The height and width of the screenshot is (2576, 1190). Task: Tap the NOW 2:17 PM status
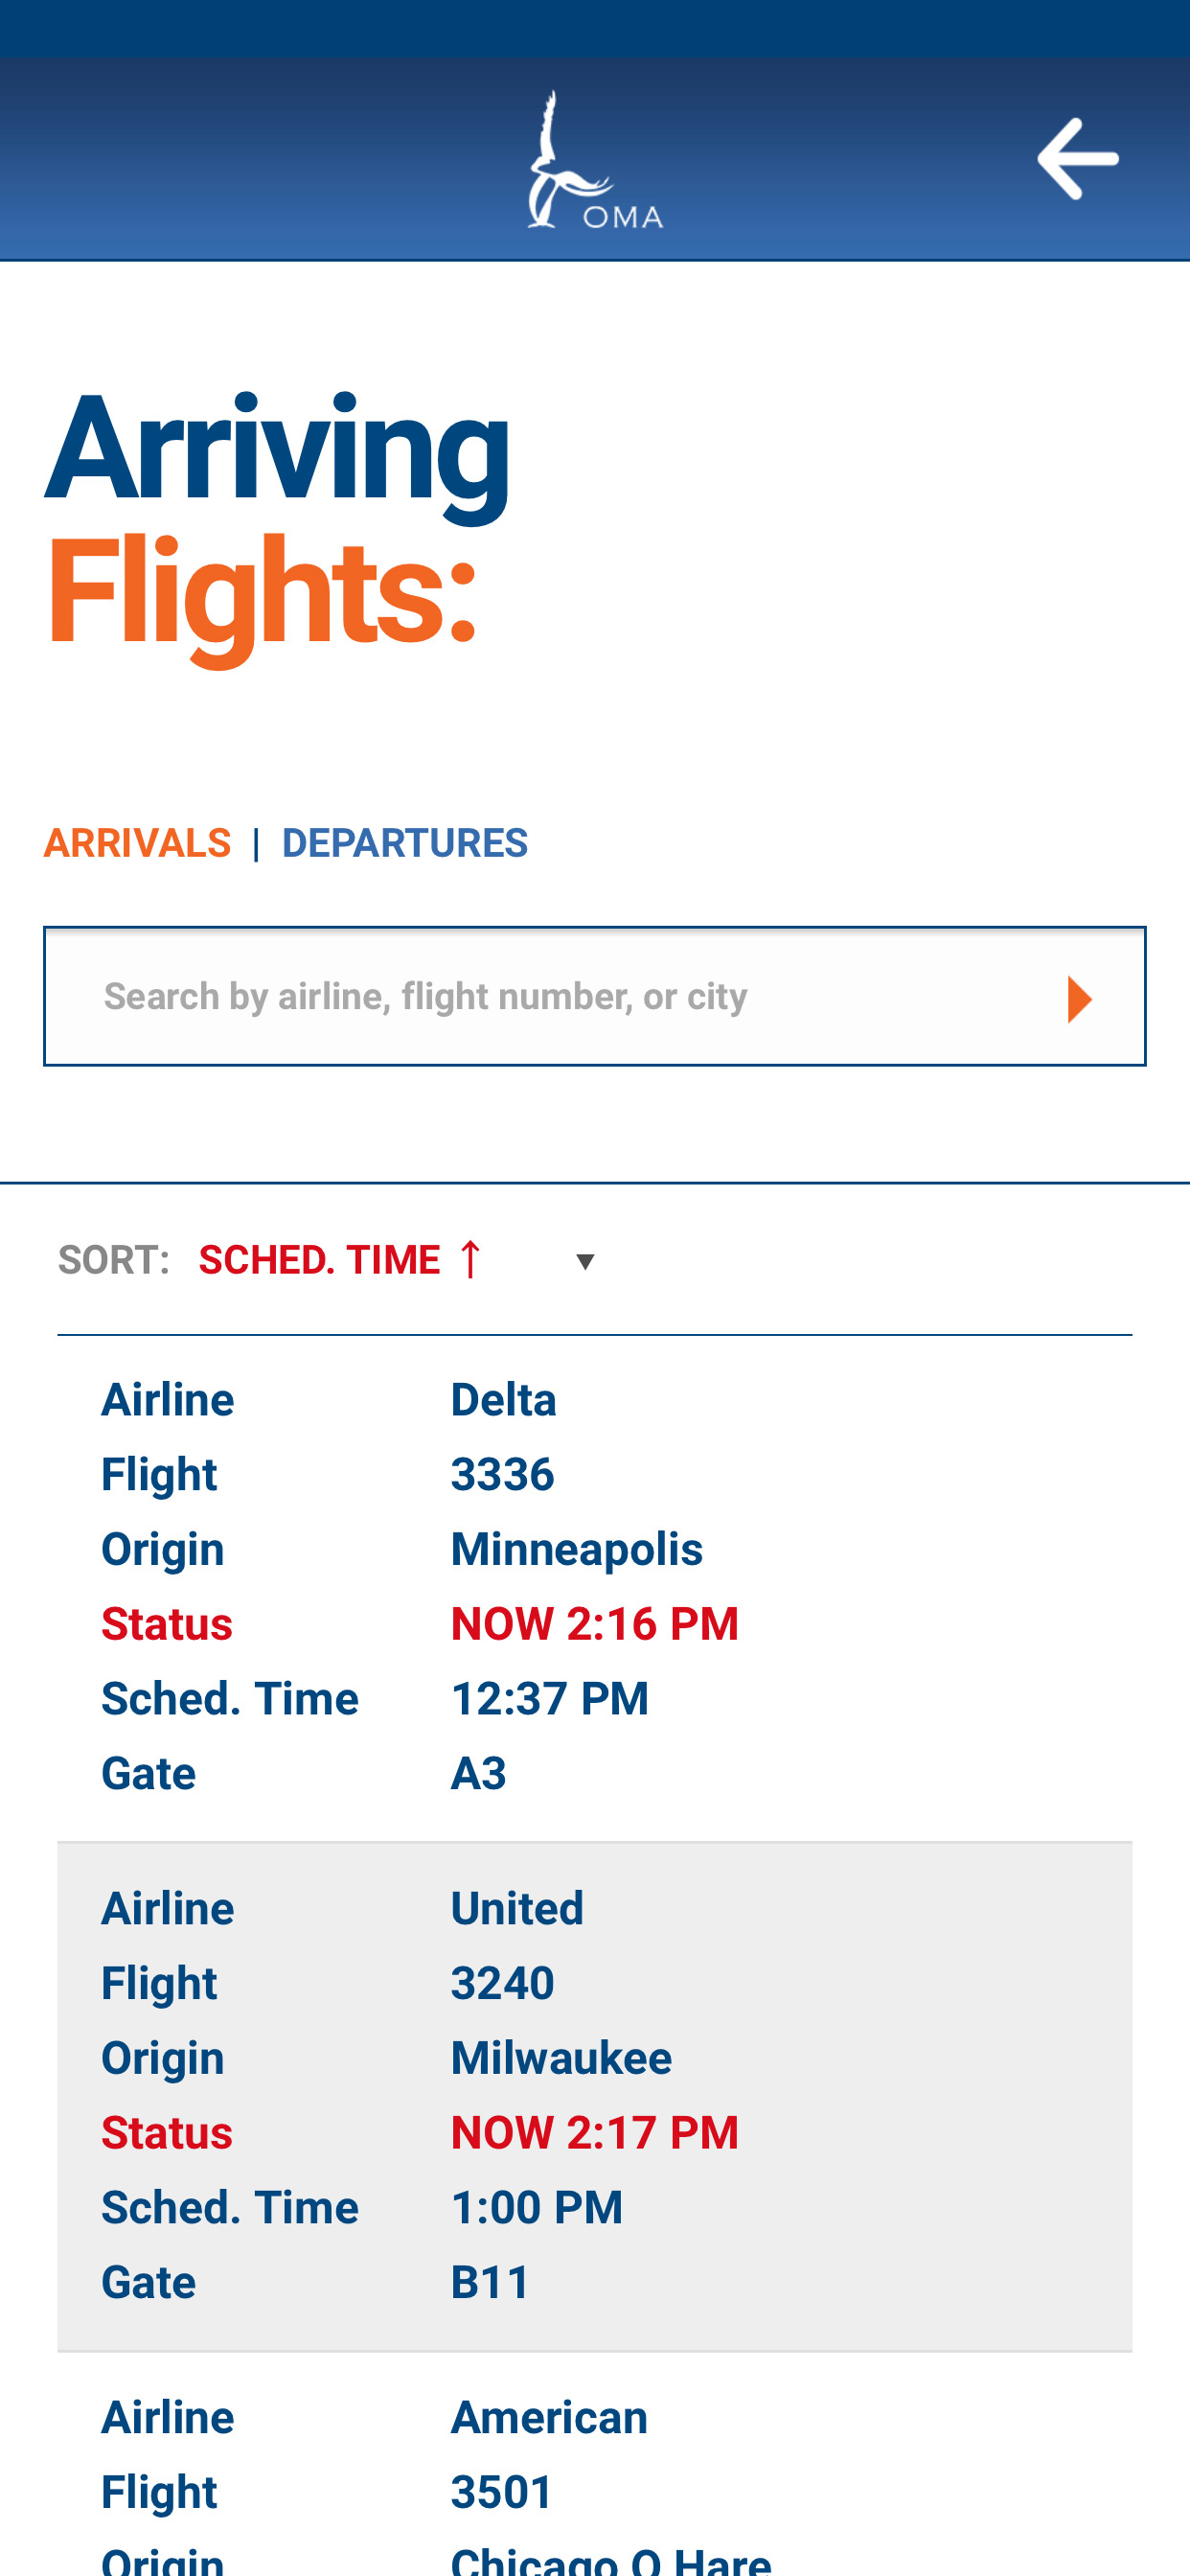point(594,2132)
